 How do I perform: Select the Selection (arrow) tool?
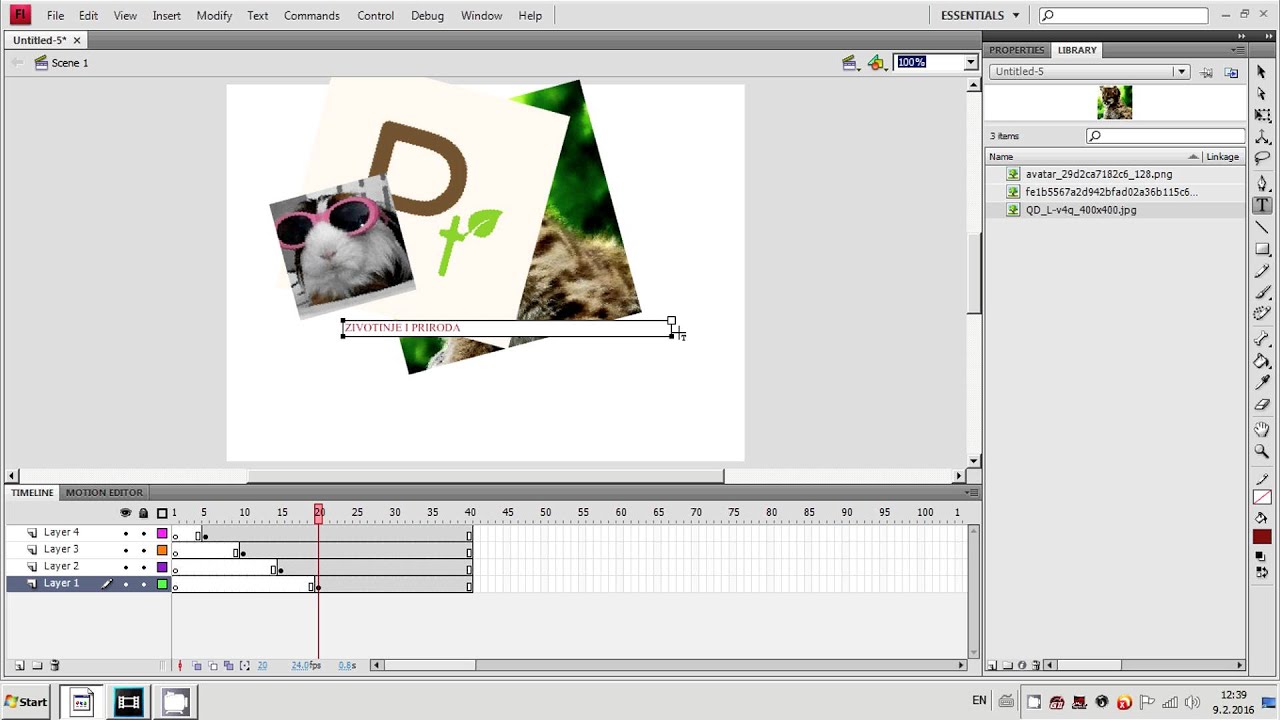(1262, 72)
